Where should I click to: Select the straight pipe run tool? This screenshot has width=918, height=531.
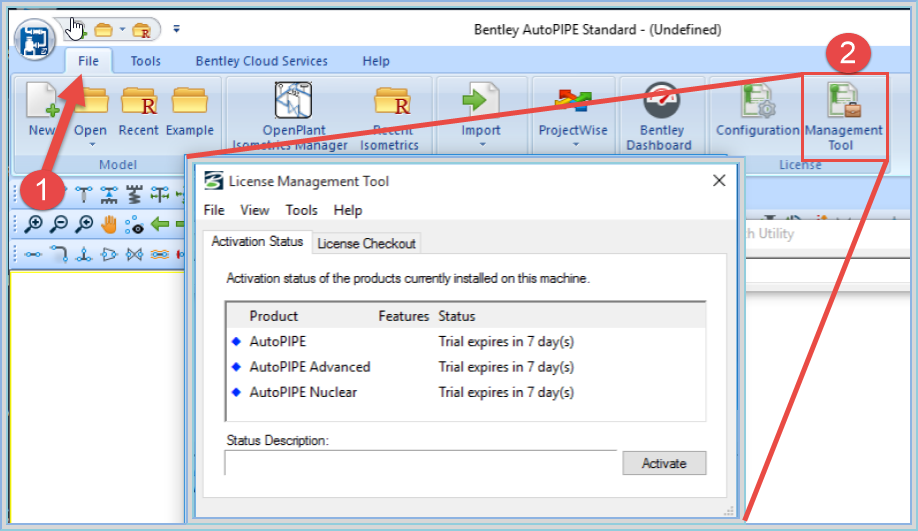click(x=33, y=254)
